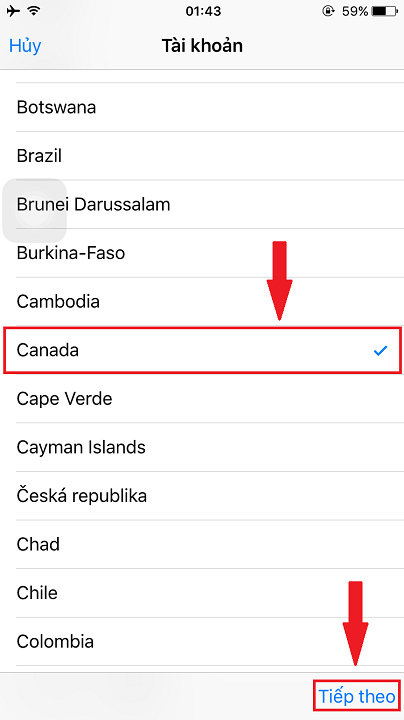The height and width of the screenshot is (720, 404).
Task: Choose Burkina-Faso from the list
Action: tap(202, 253)
